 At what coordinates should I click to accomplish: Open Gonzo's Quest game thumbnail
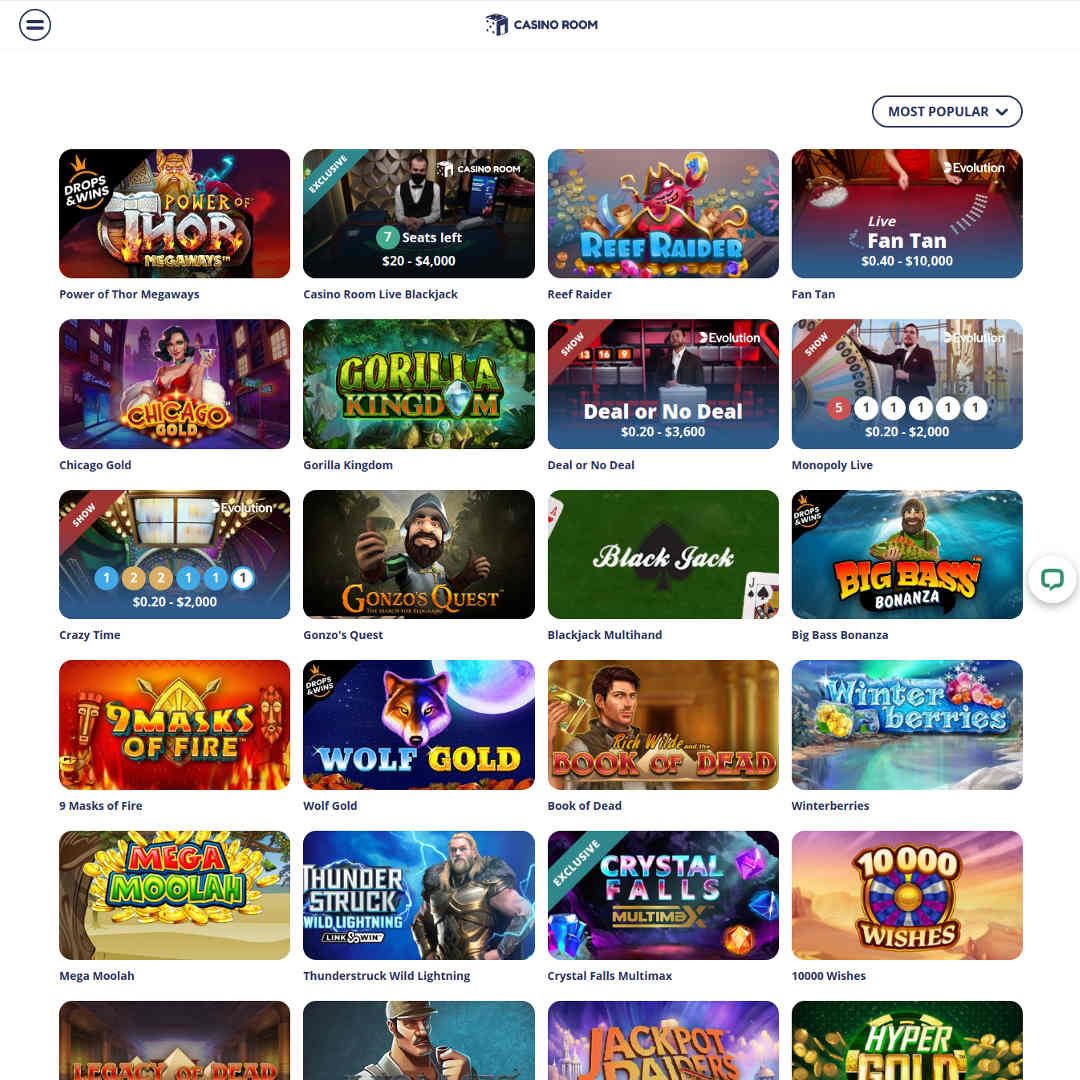pos(419,554)
